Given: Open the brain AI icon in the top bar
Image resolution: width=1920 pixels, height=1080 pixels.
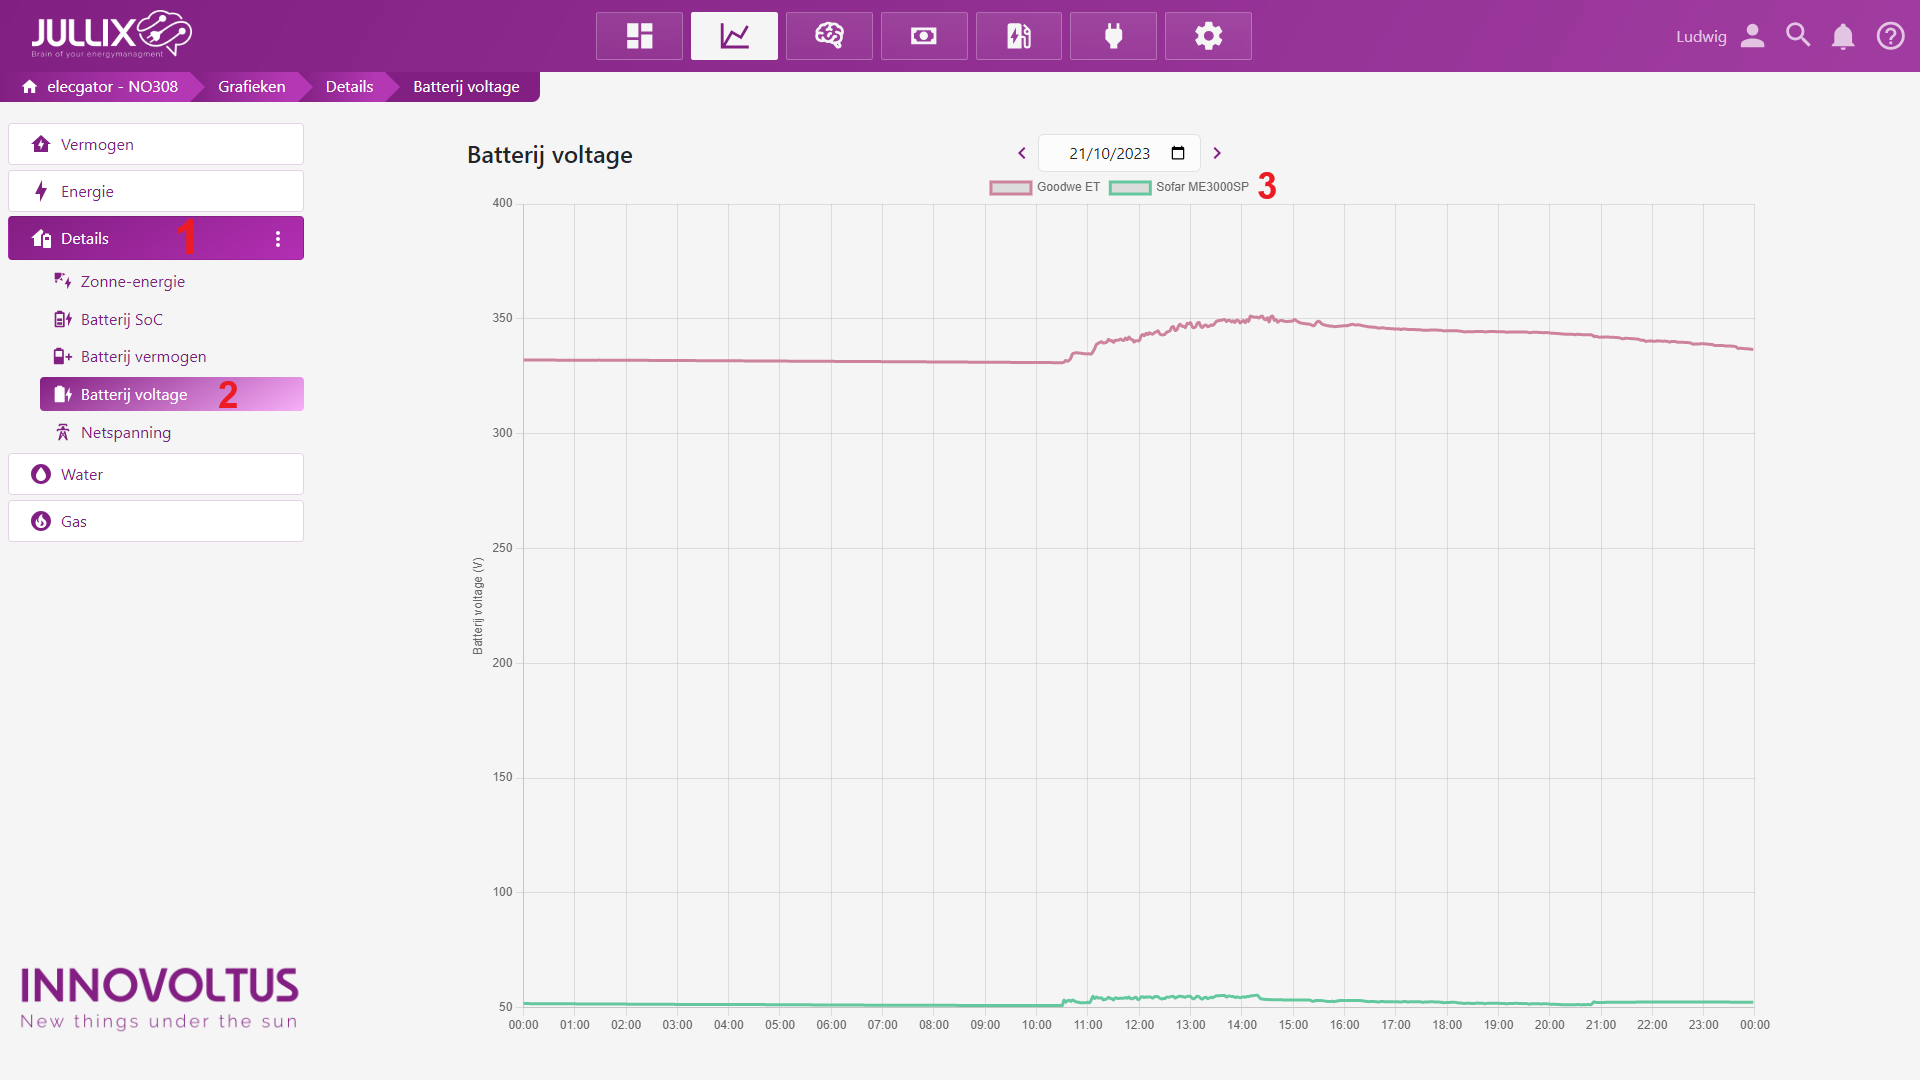Looking at the screenshot, I should pyautogui.click(x=829, y=36).
